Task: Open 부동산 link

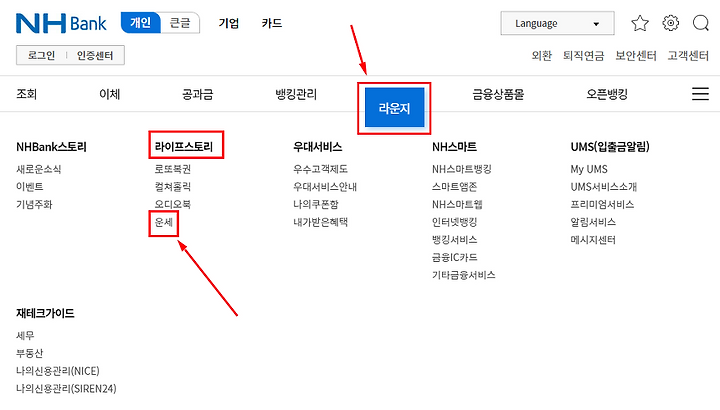Action: click(x=30, y=353)
